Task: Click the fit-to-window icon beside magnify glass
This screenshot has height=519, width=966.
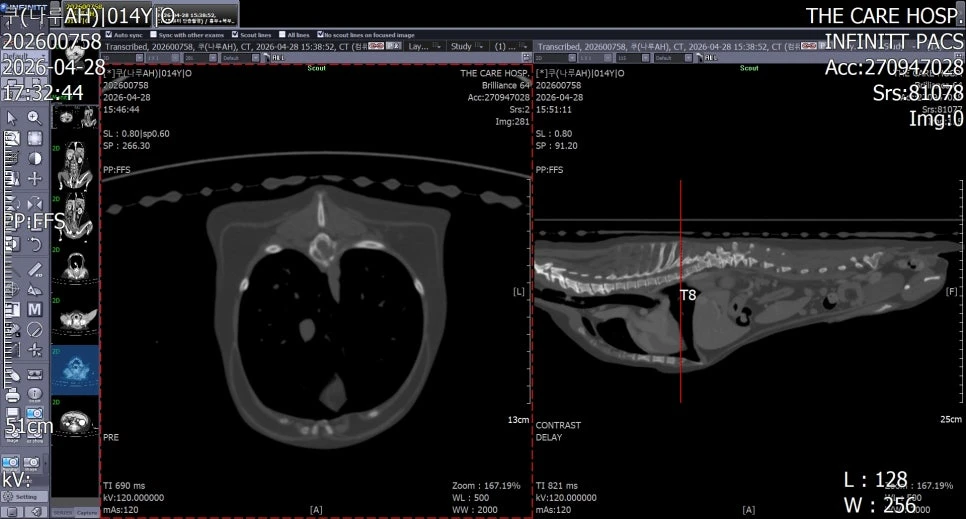Action: pyautogui.click(x=35, y=138)
